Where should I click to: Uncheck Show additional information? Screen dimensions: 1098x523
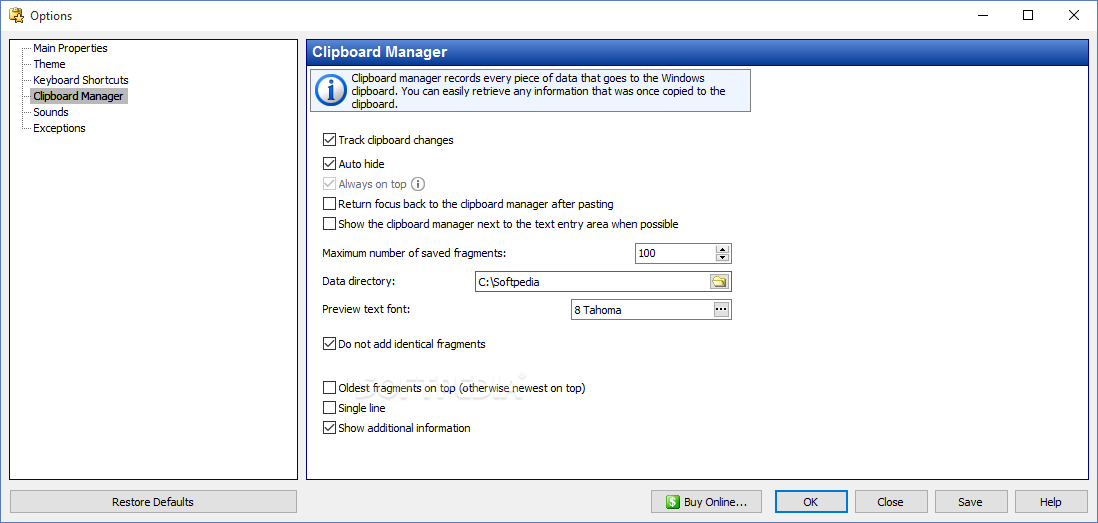pyautogui.click(x=329, y=428)
